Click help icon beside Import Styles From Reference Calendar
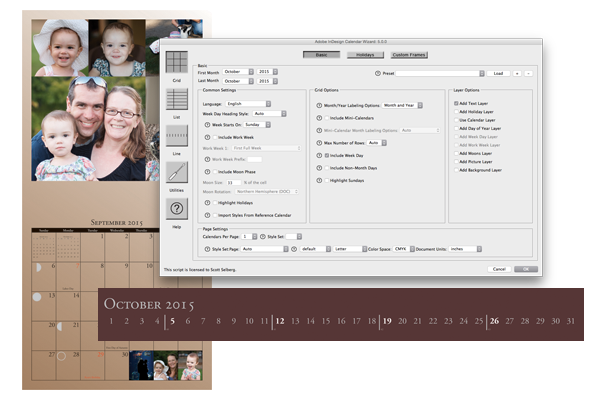 pos(207,215)
